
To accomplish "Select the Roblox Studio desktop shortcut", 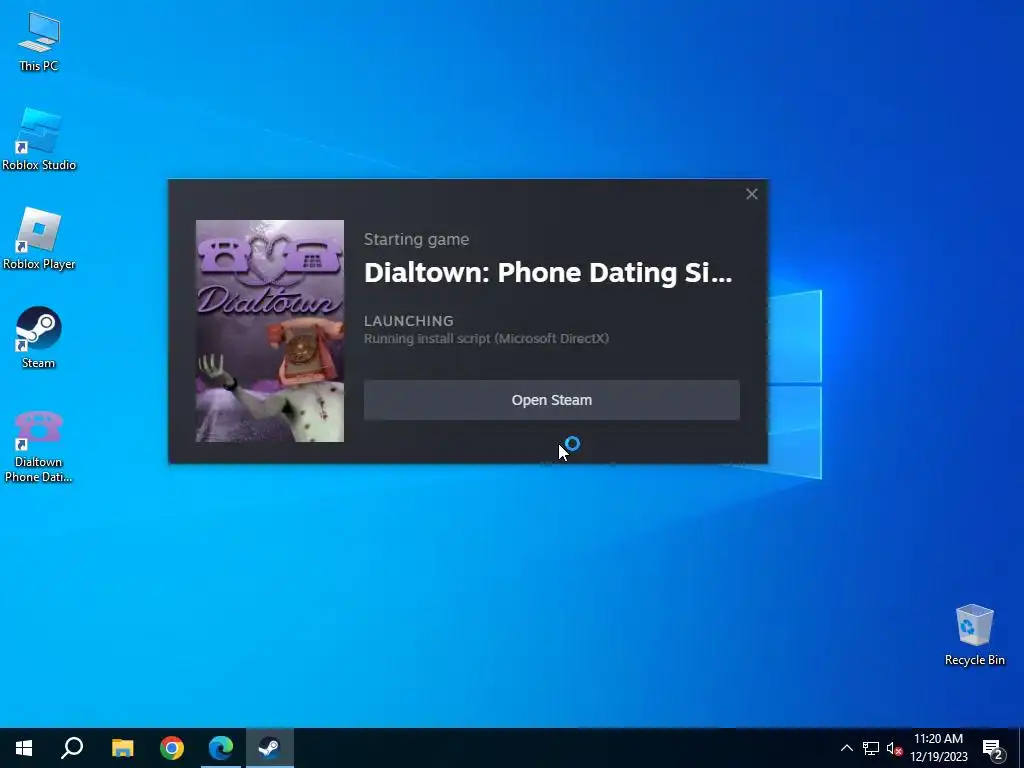I will coord(39,140).
